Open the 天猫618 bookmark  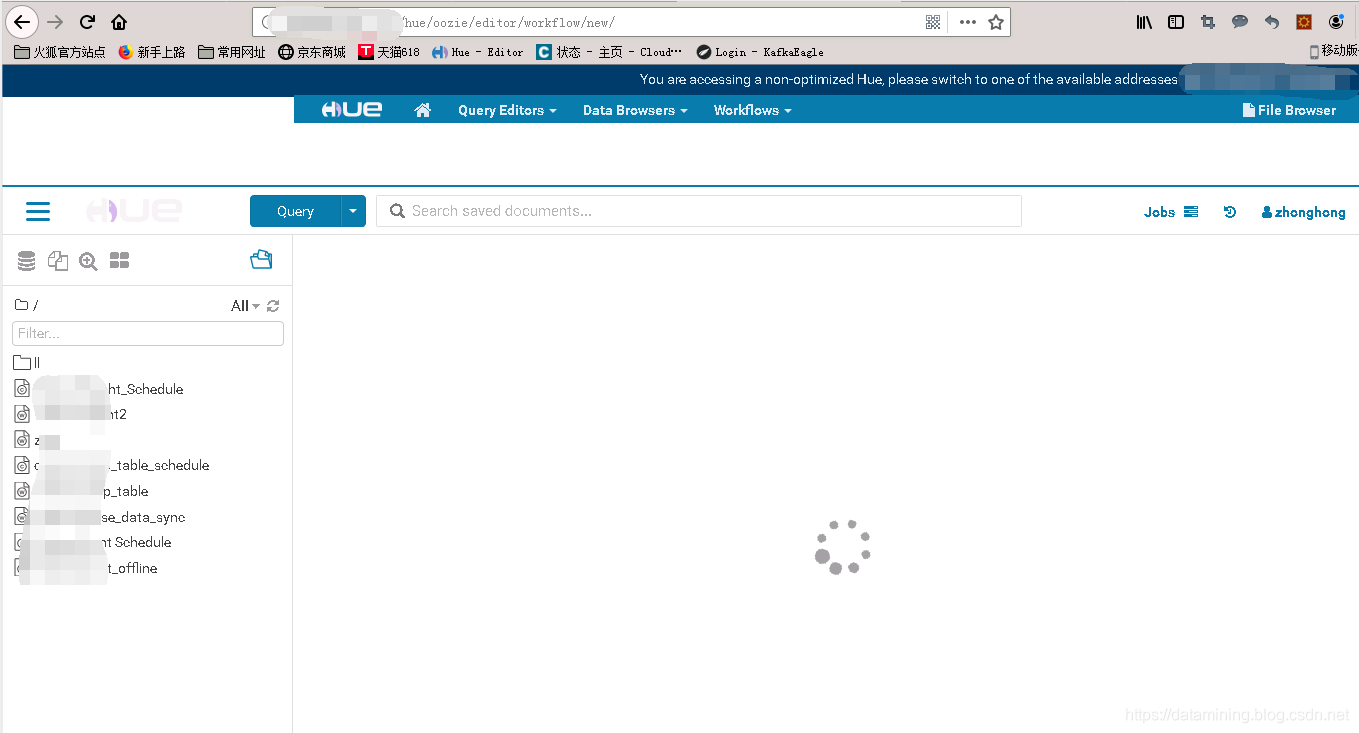[x=389, y=52]
